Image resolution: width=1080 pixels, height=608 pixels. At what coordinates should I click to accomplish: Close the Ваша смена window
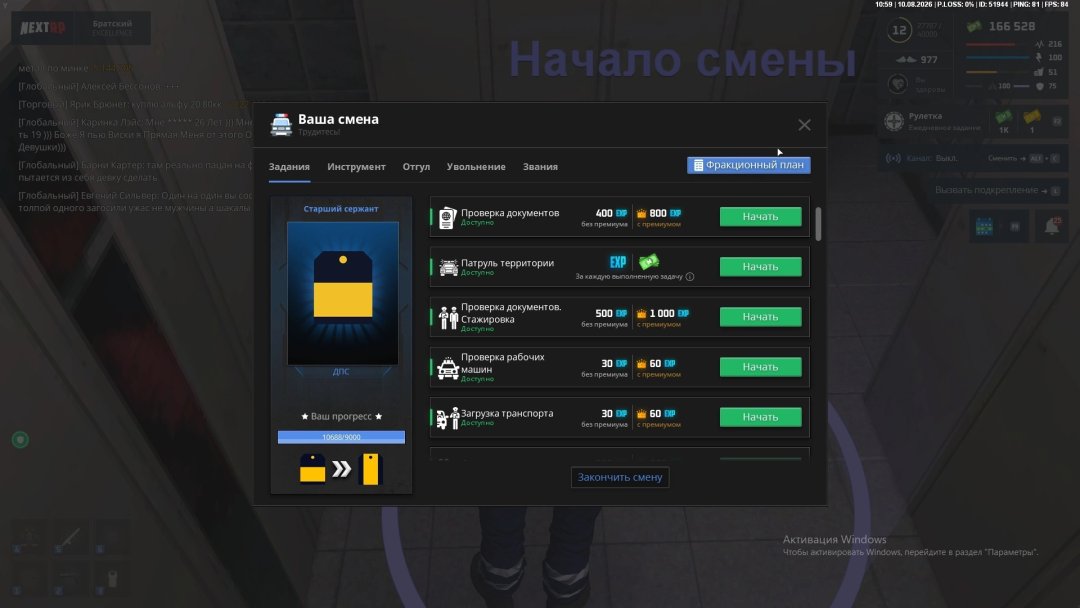[x=804, y=125]
